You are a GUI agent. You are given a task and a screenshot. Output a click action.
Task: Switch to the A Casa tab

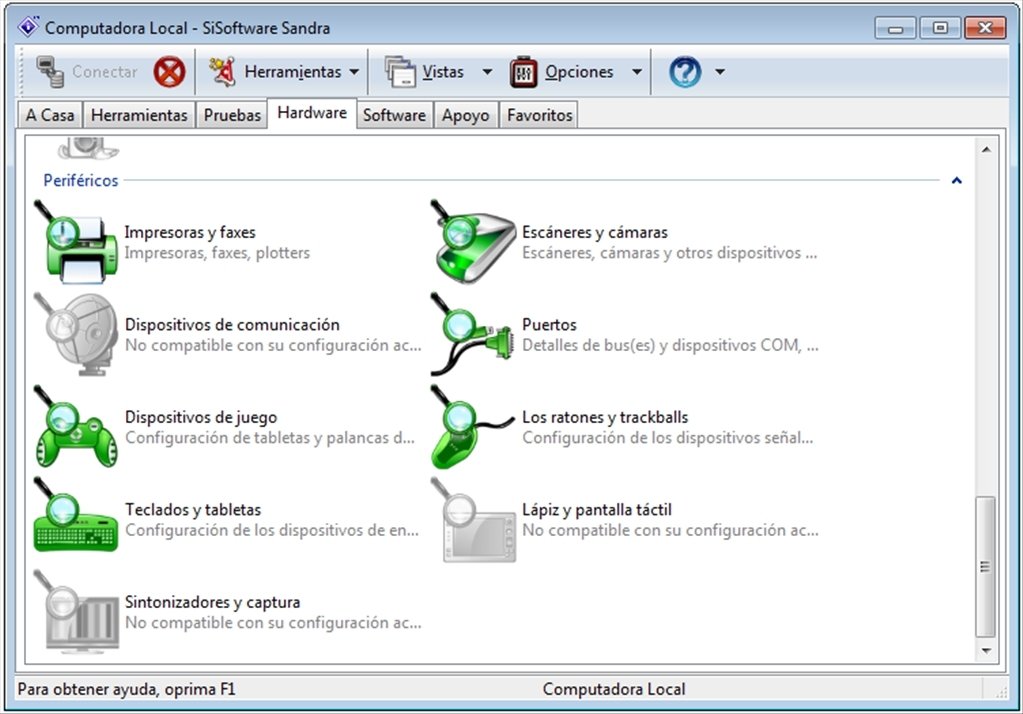50,115
